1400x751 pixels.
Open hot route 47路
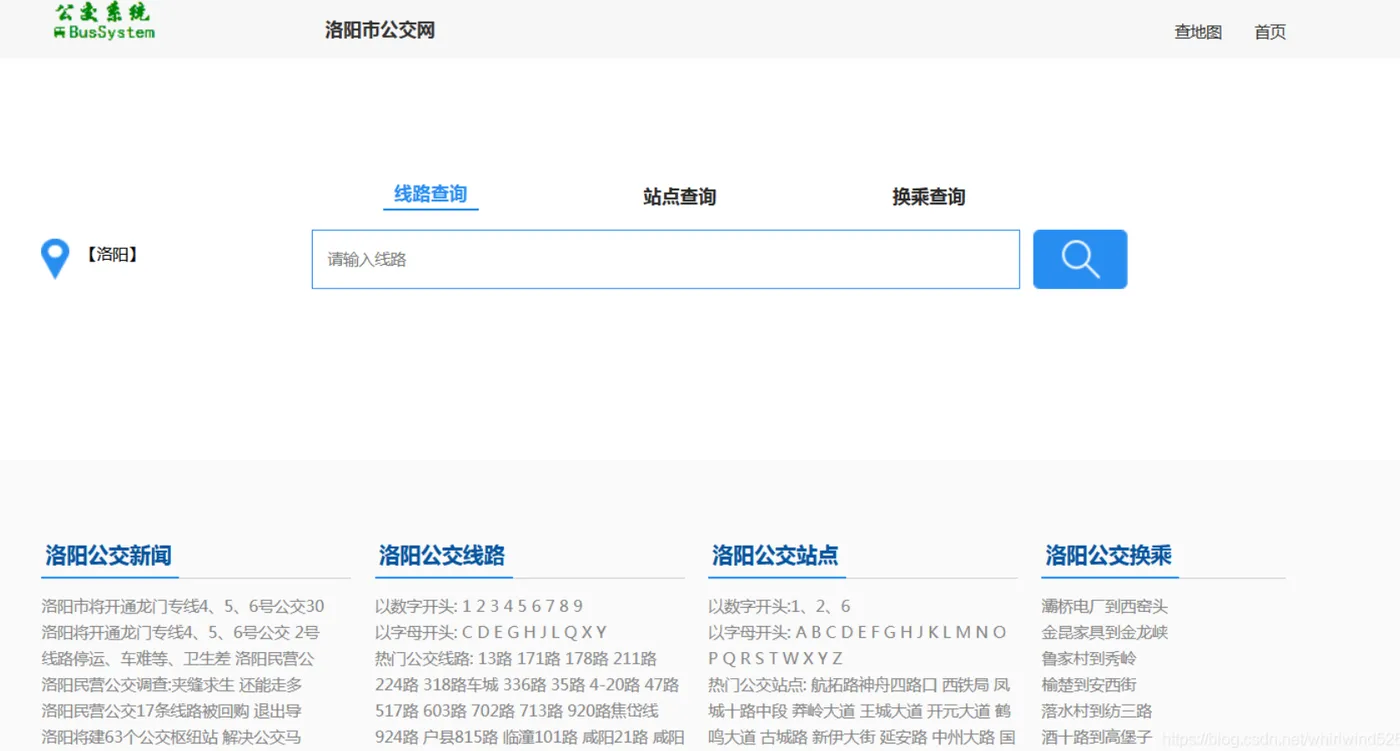pos(662,685)
